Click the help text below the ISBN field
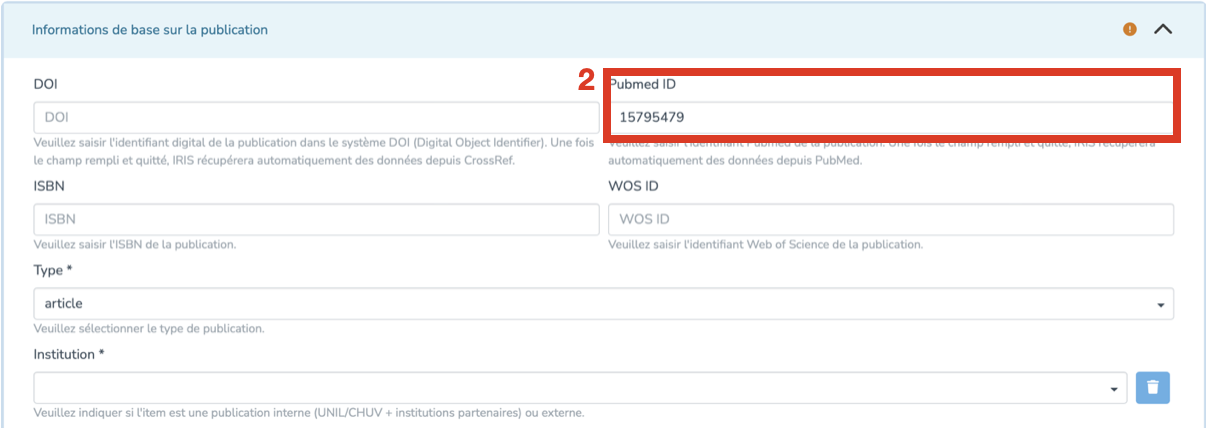Image resolution: width=1208 pixels, height=442 pixels. [x=135, y=245]
